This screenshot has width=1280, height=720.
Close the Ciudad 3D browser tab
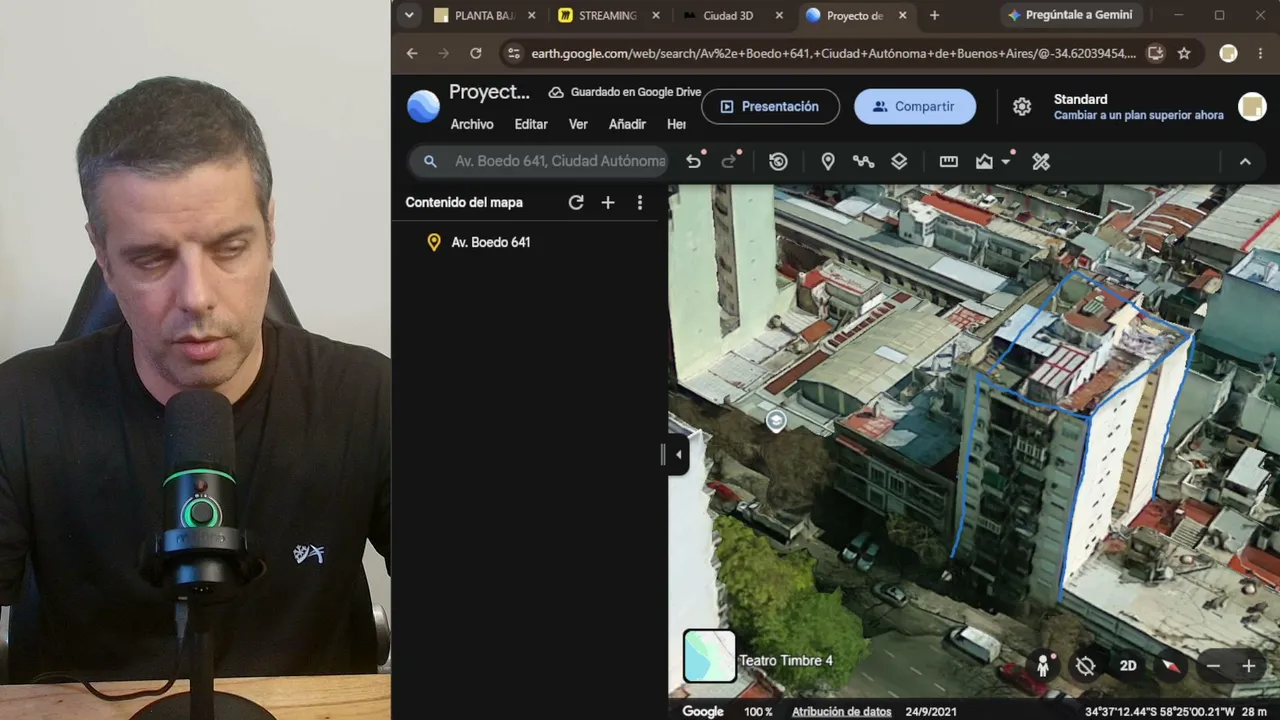pyautogui.click(x=778, y=15)
